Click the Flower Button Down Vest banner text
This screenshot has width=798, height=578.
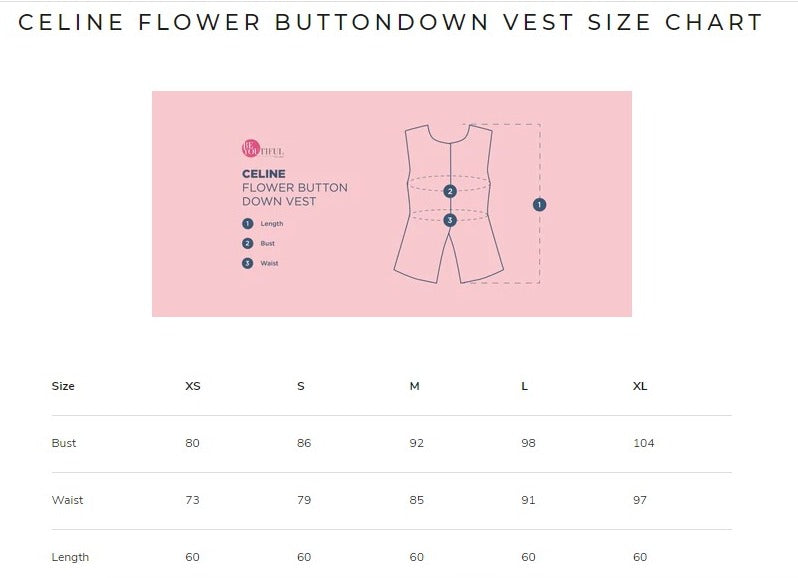(x=294, y=194)
